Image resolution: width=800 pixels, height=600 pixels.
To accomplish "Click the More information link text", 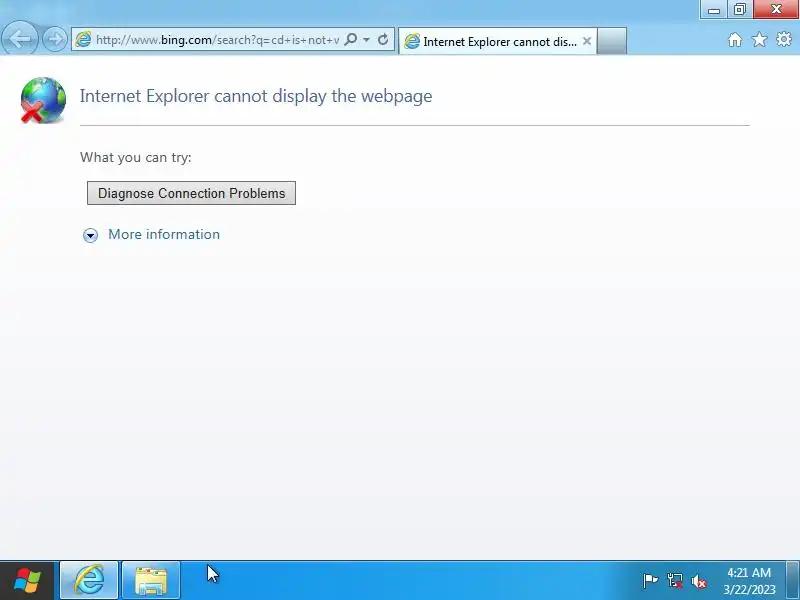I will (x=164, y=234).
